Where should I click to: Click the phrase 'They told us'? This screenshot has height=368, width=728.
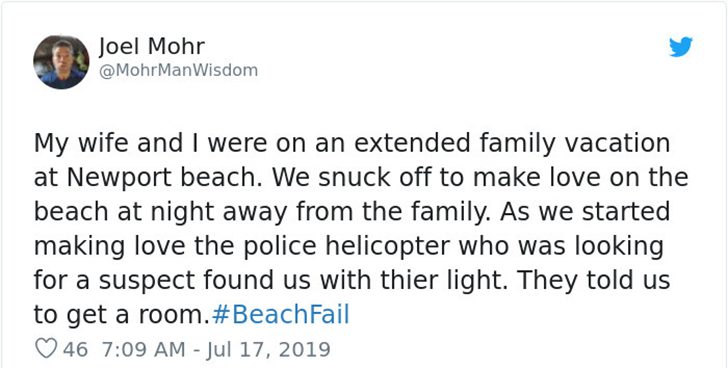point(593,280)
